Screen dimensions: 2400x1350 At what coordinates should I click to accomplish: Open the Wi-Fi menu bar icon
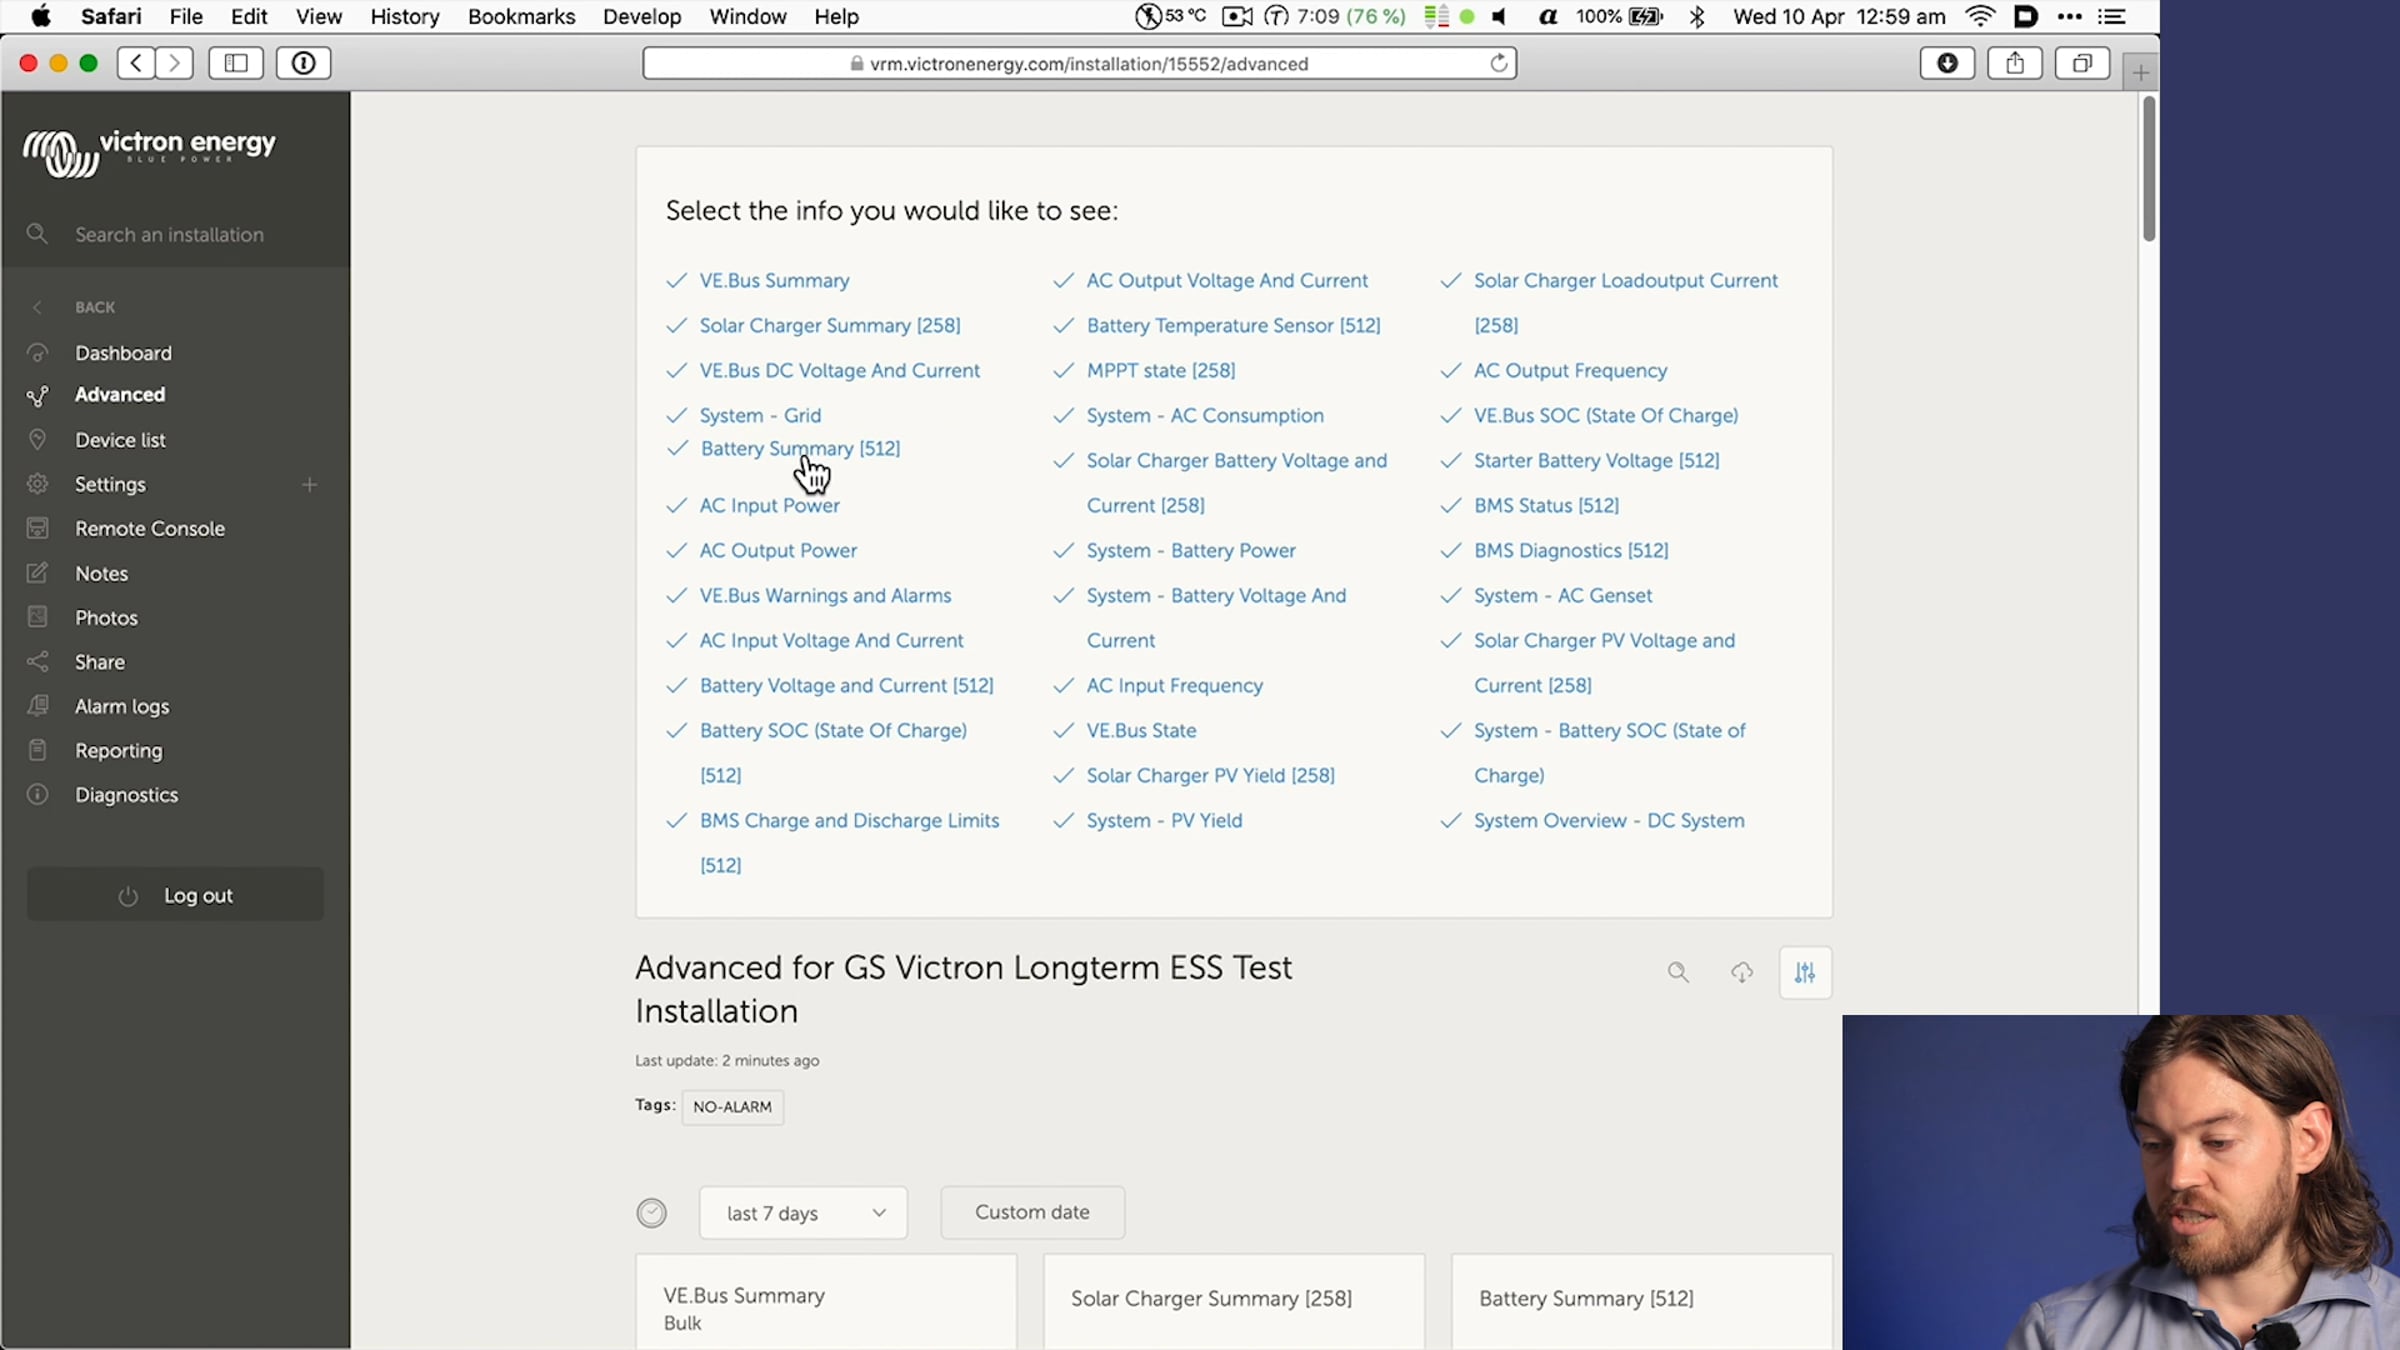coord(1979,16)
